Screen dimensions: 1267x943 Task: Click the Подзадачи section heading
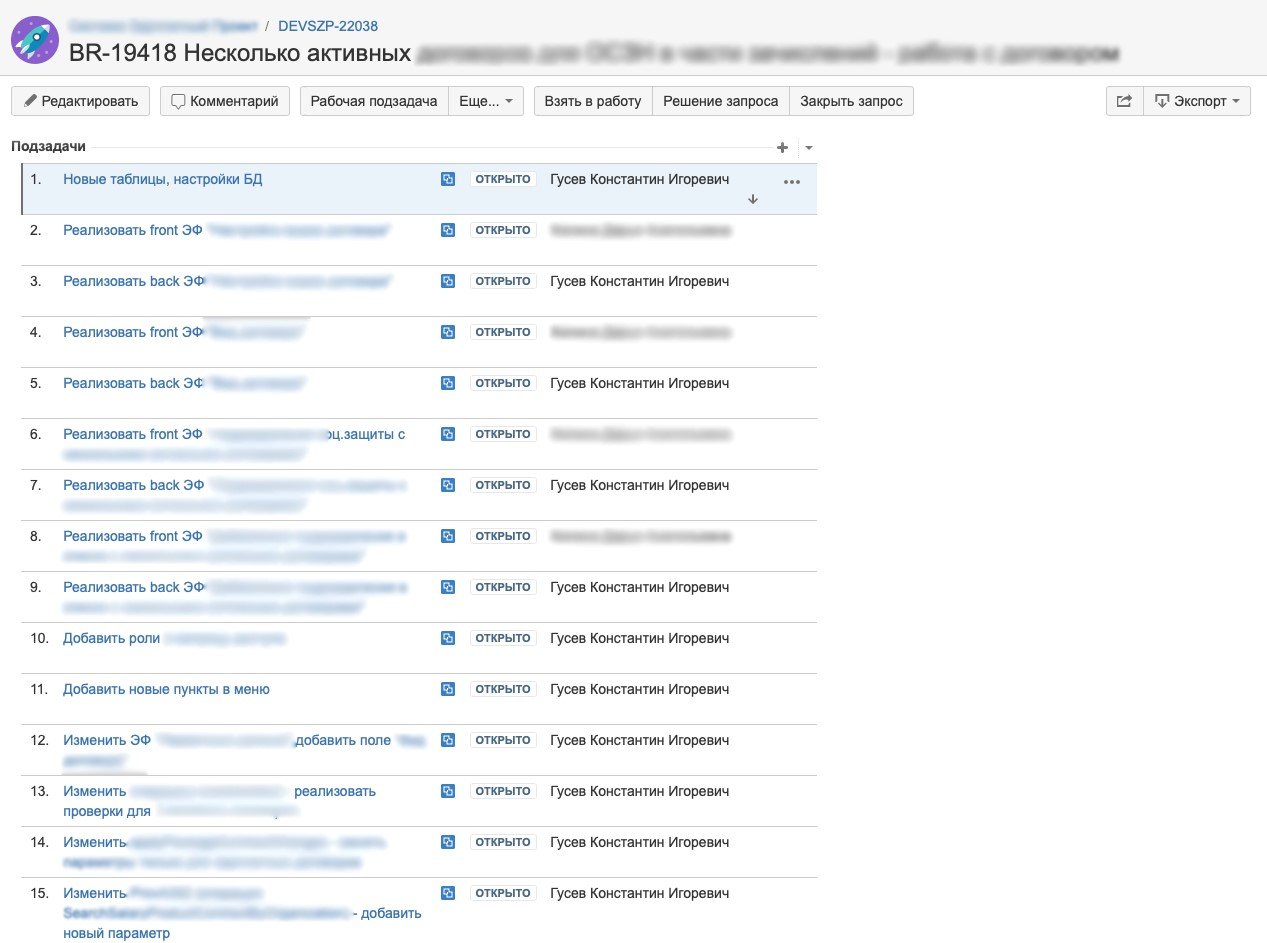48,147
